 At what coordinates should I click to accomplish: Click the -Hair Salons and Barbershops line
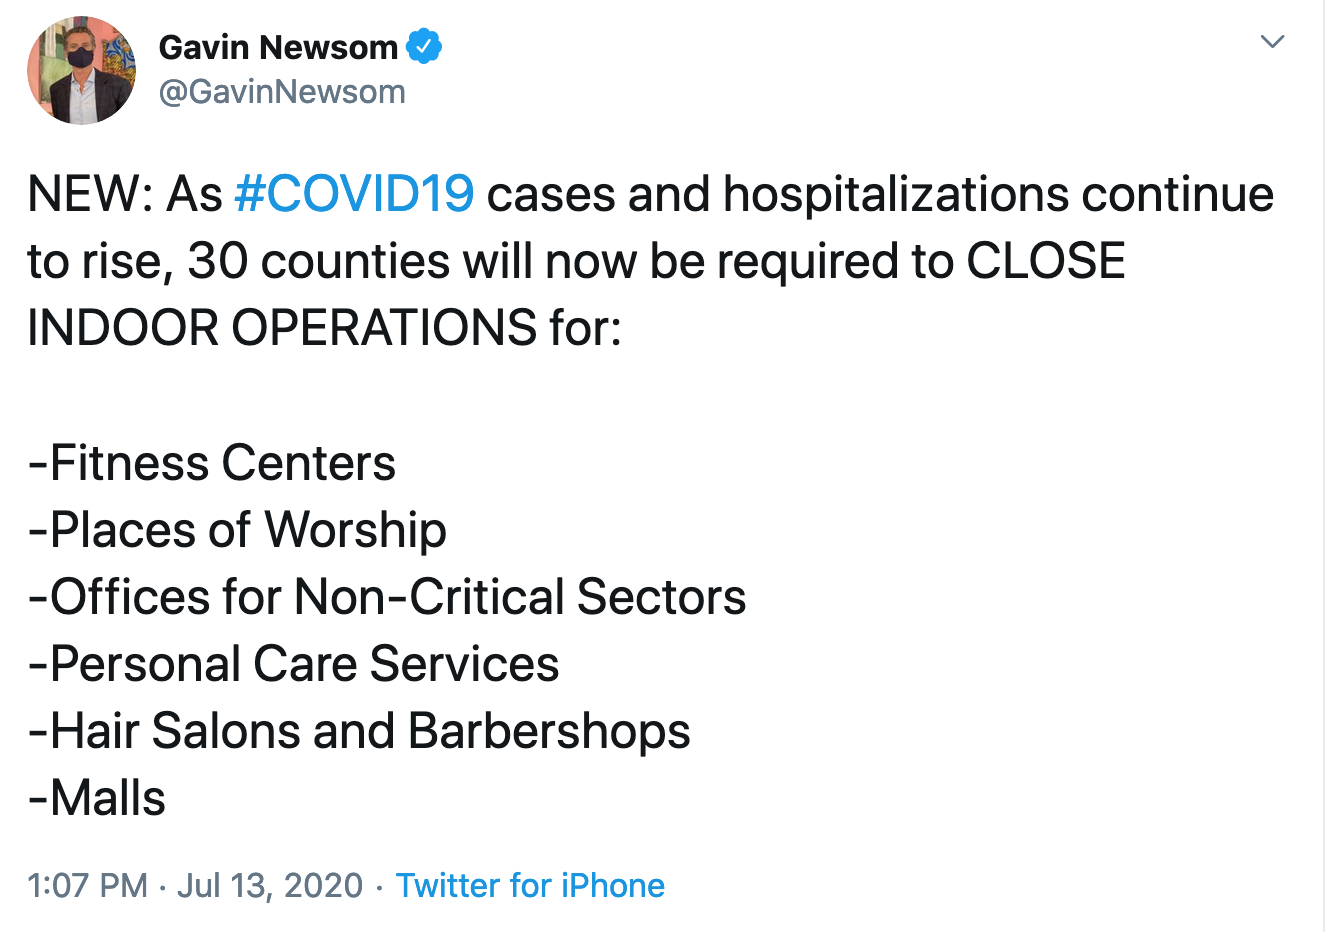click(x=359, y=731)
